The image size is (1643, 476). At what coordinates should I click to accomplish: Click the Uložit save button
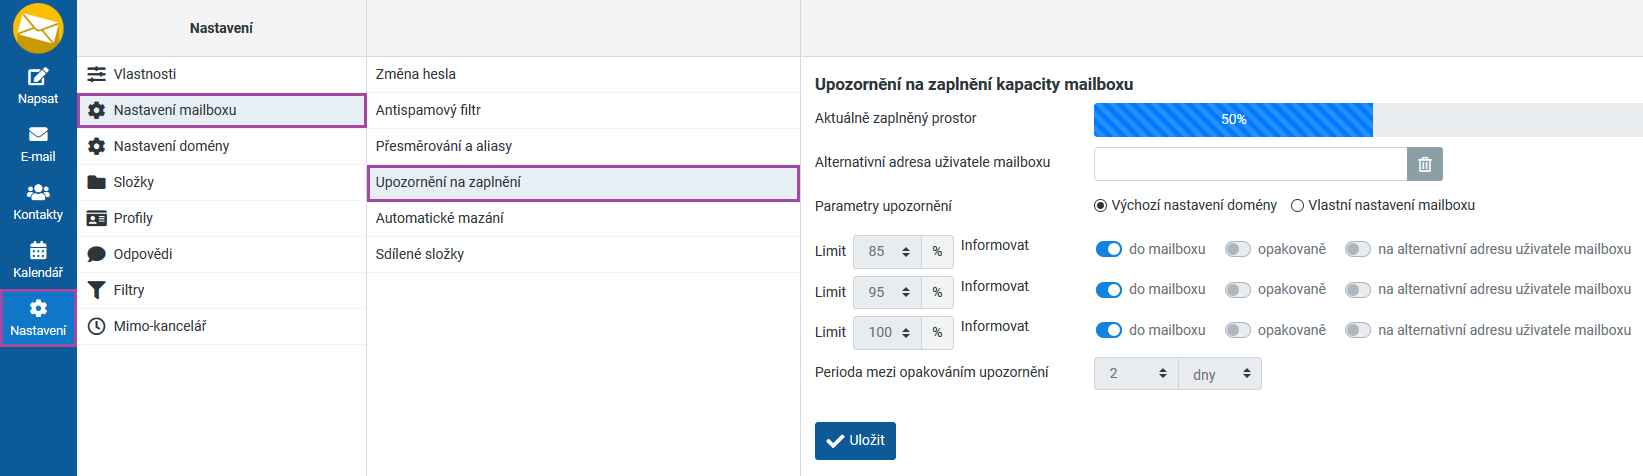tap(855, 440)
